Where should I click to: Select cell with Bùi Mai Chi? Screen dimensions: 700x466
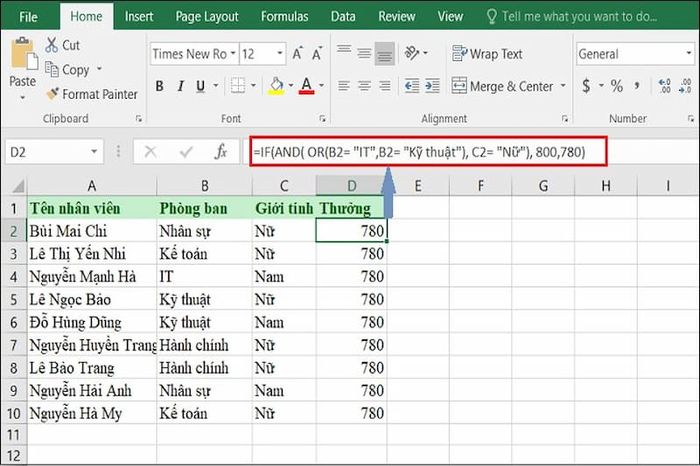pyautogui.click(x=92, y=231)
